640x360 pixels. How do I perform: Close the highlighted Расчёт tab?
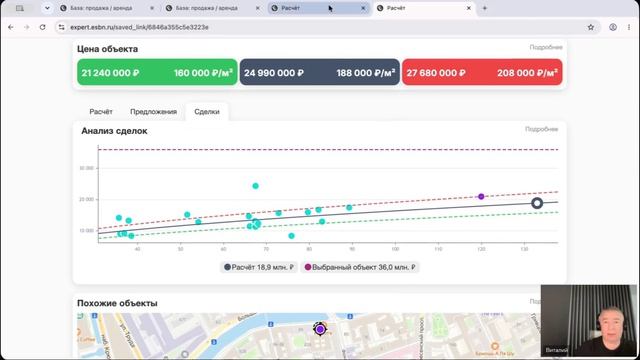pyautogui.click(x=363, y=8)
